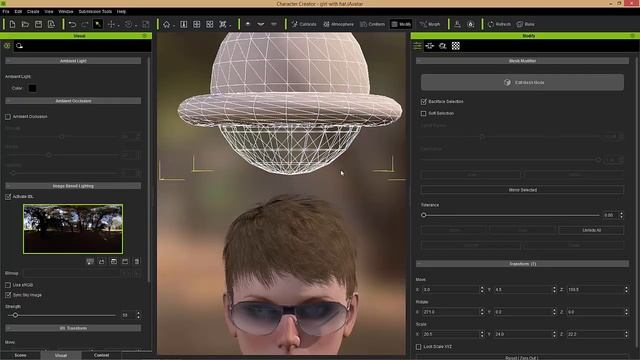Viewport: 640px width, 360px height.
Task: Click the Edit Mesh Mode button
Action: [x=522, y=82]
